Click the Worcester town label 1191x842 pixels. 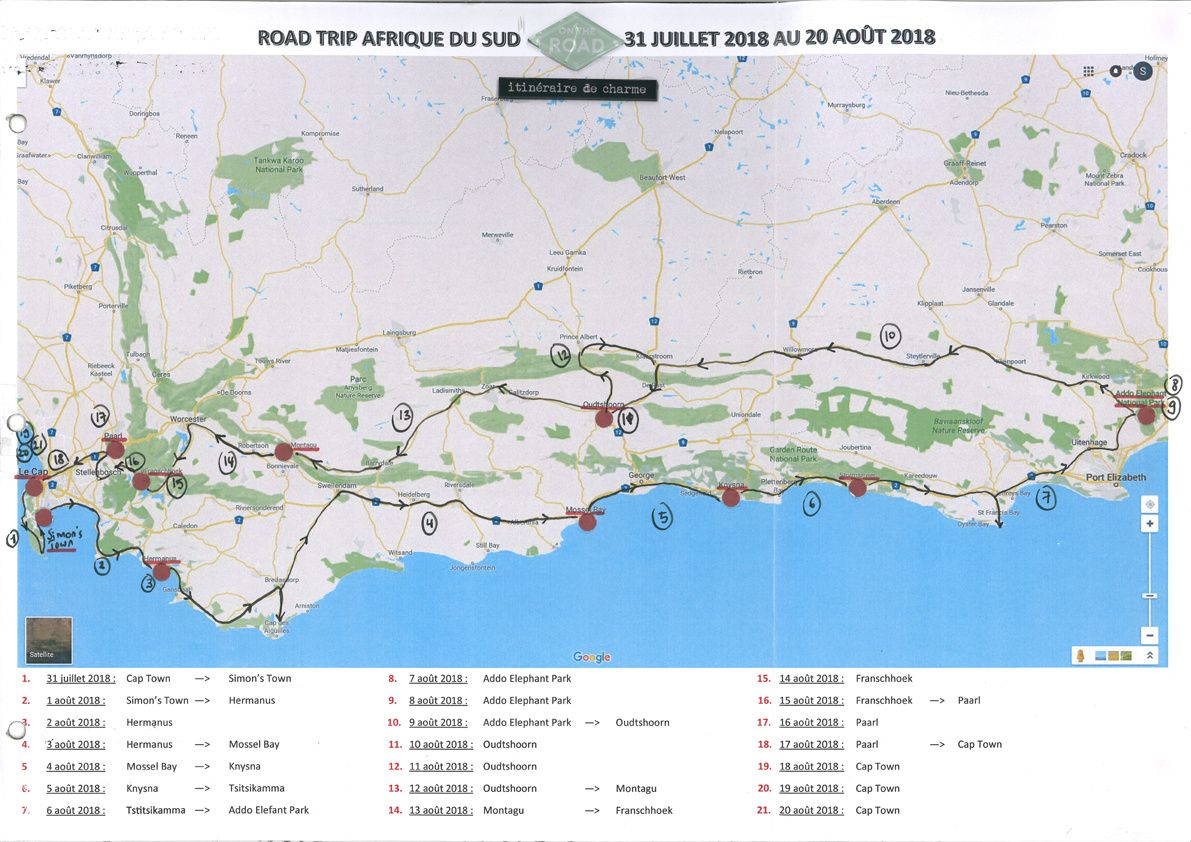point(188,419)
